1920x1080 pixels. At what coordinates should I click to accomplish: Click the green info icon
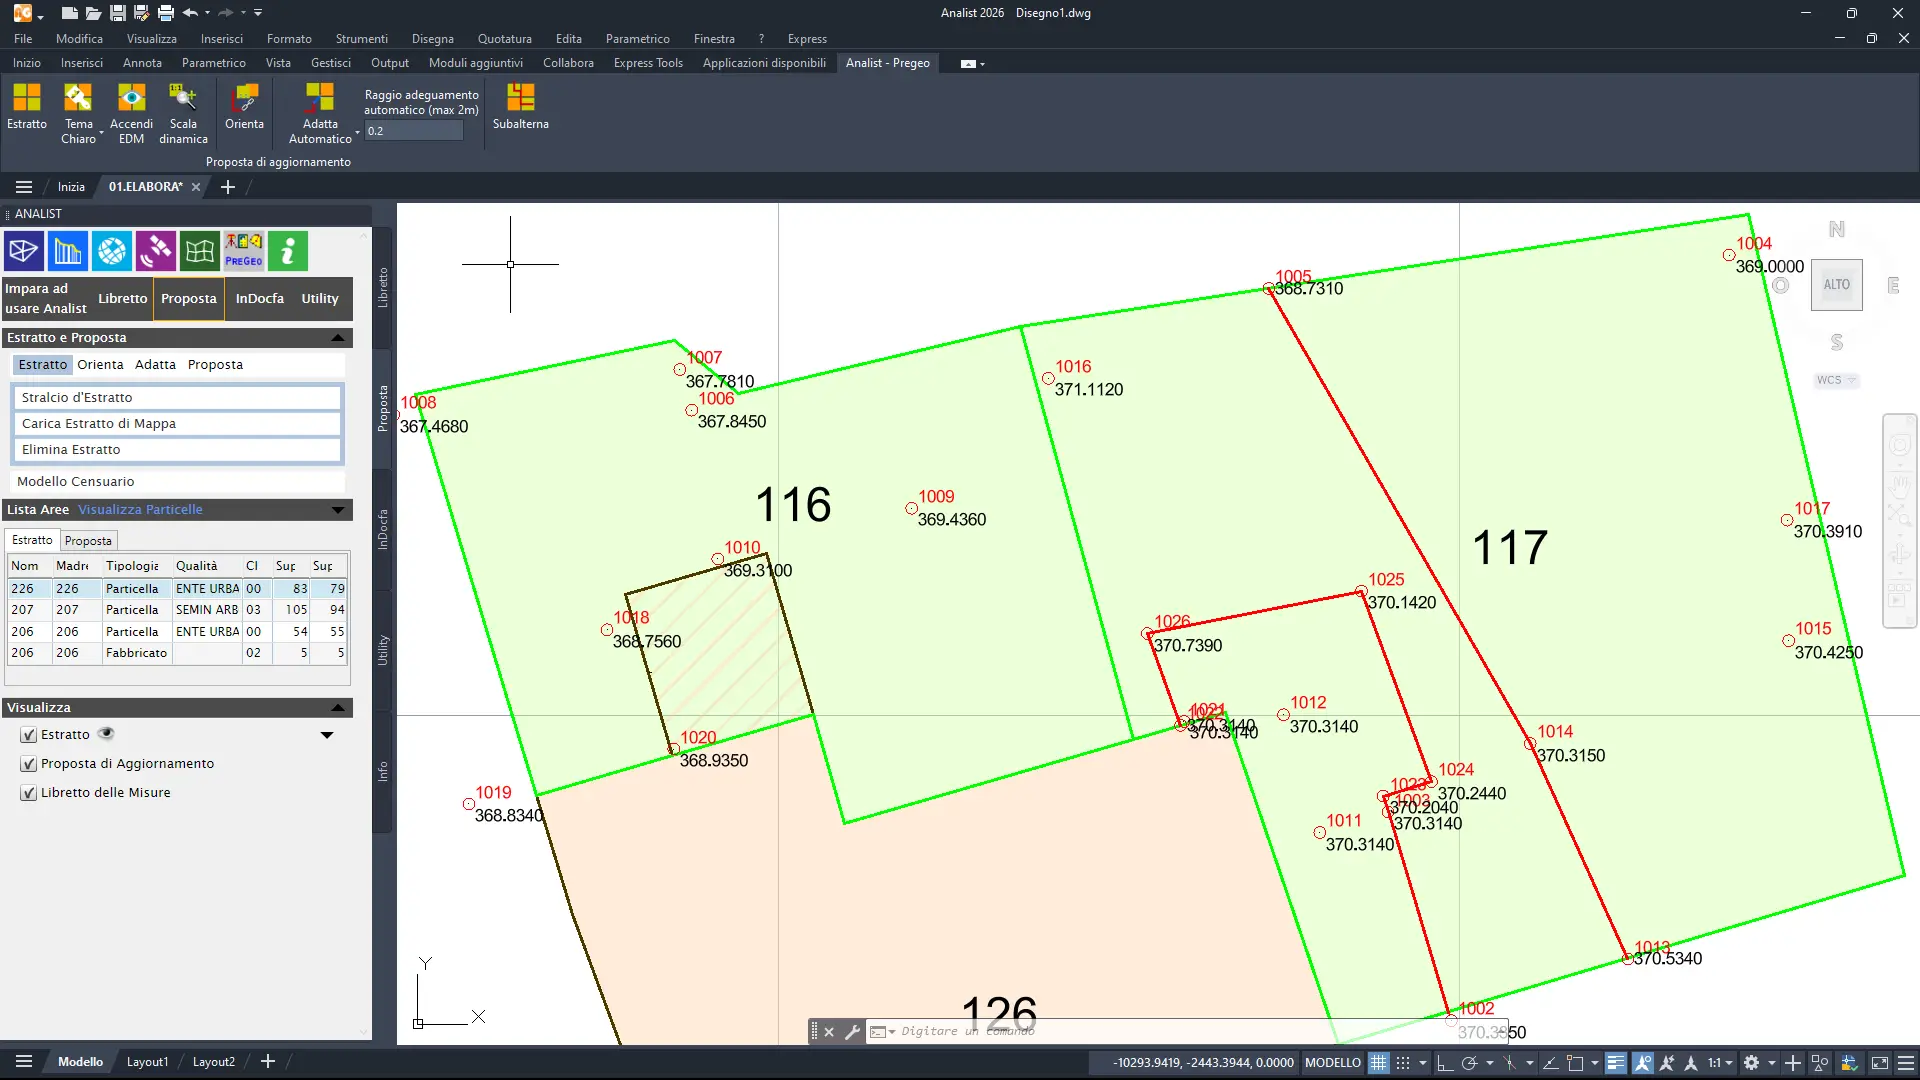pos(287,251)
